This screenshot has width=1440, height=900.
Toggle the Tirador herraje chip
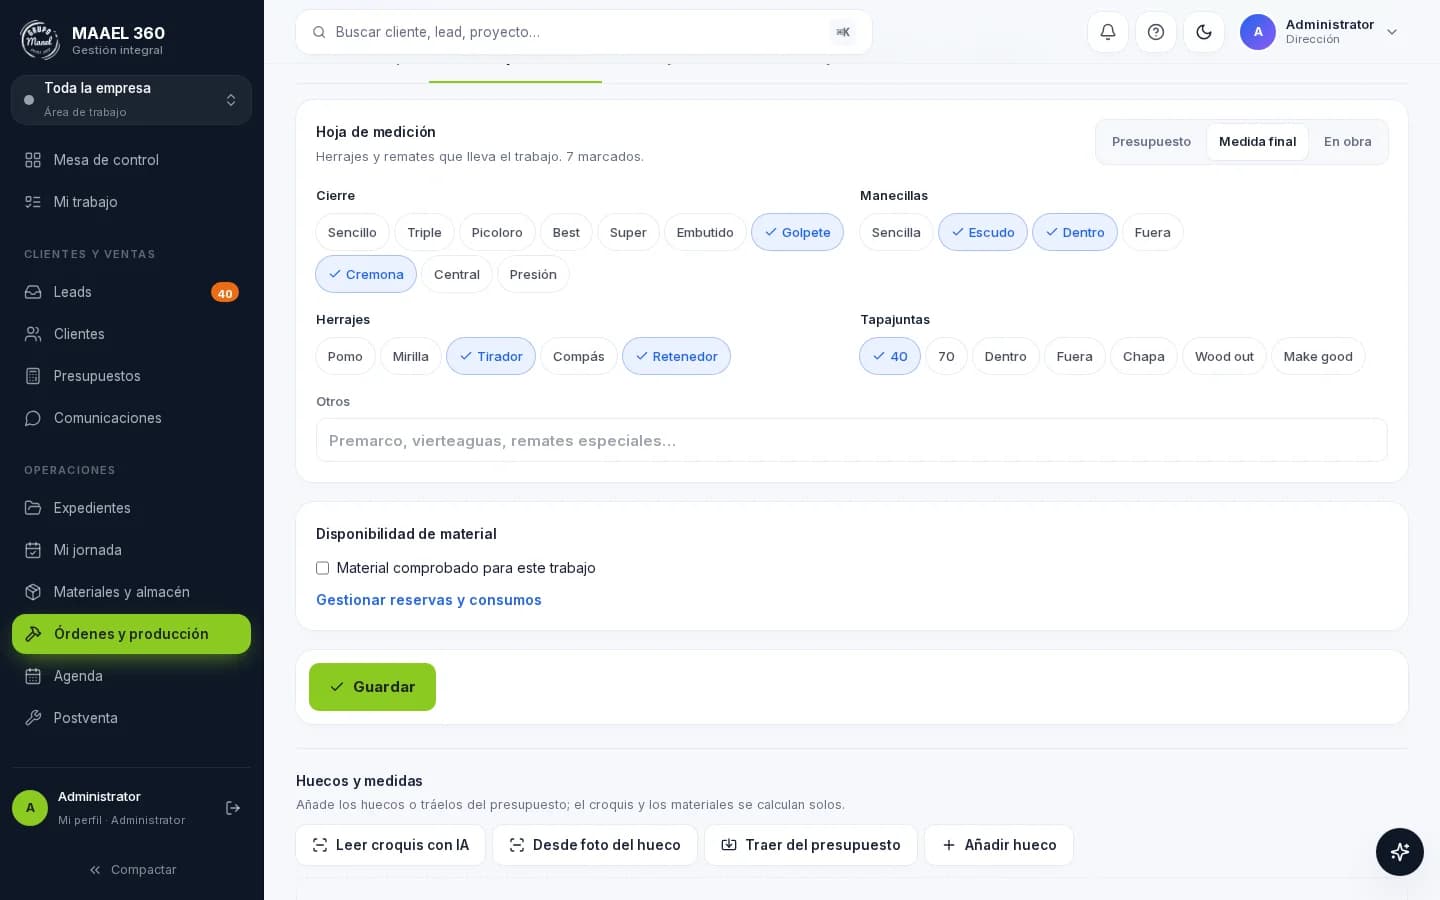(x=491, y=356)
